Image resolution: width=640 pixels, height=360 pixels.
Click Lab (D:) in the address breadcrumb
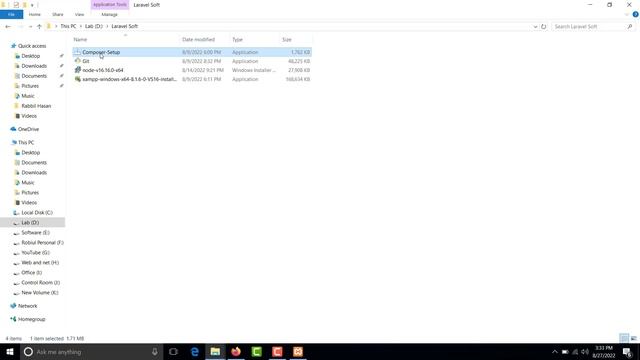(93, 26)
